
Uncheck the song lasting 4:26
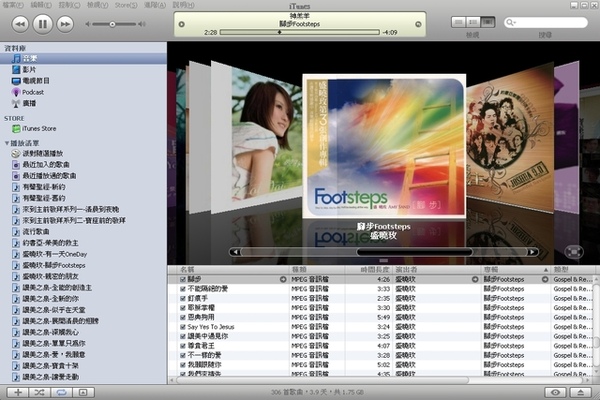183,279
